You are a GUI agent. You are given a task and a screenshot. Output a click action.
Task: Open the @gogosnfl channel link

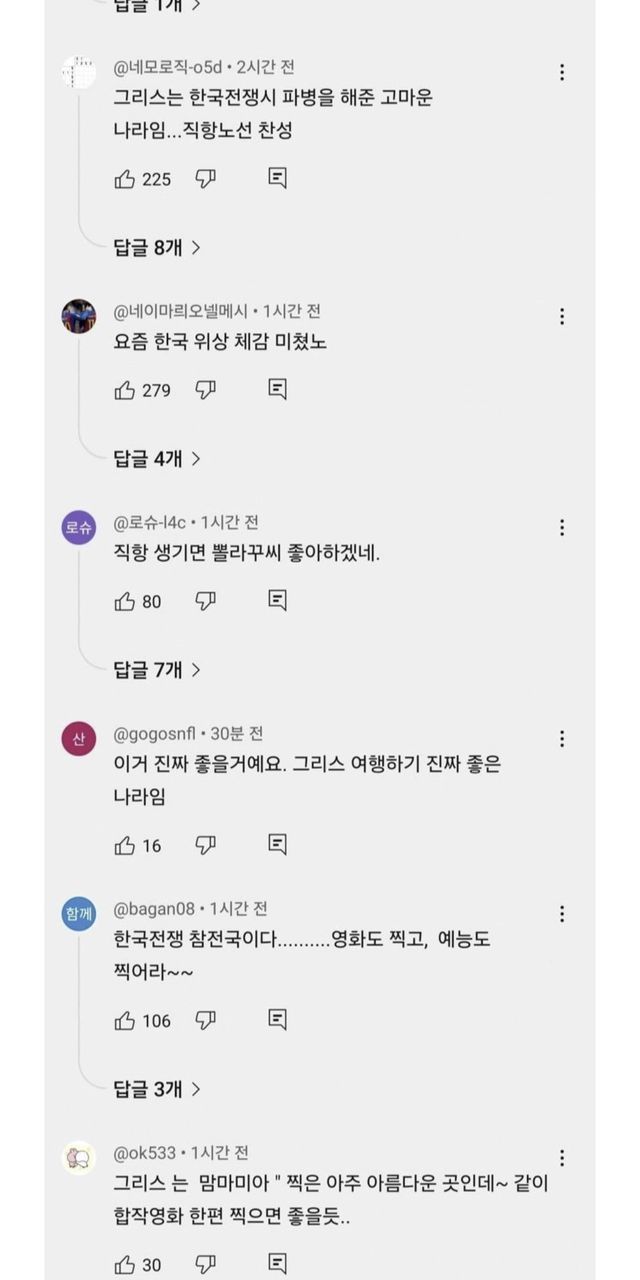click(x=160, y=734)
